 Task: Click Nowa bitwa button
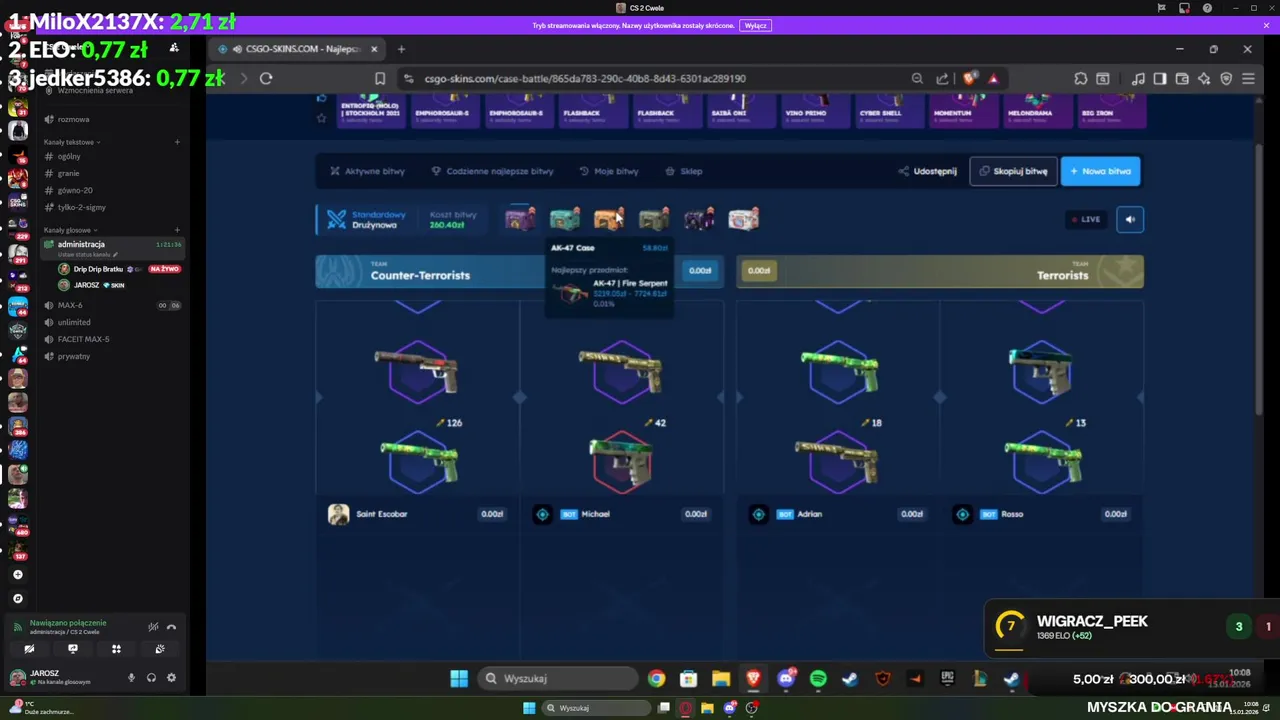point(1100,171)
